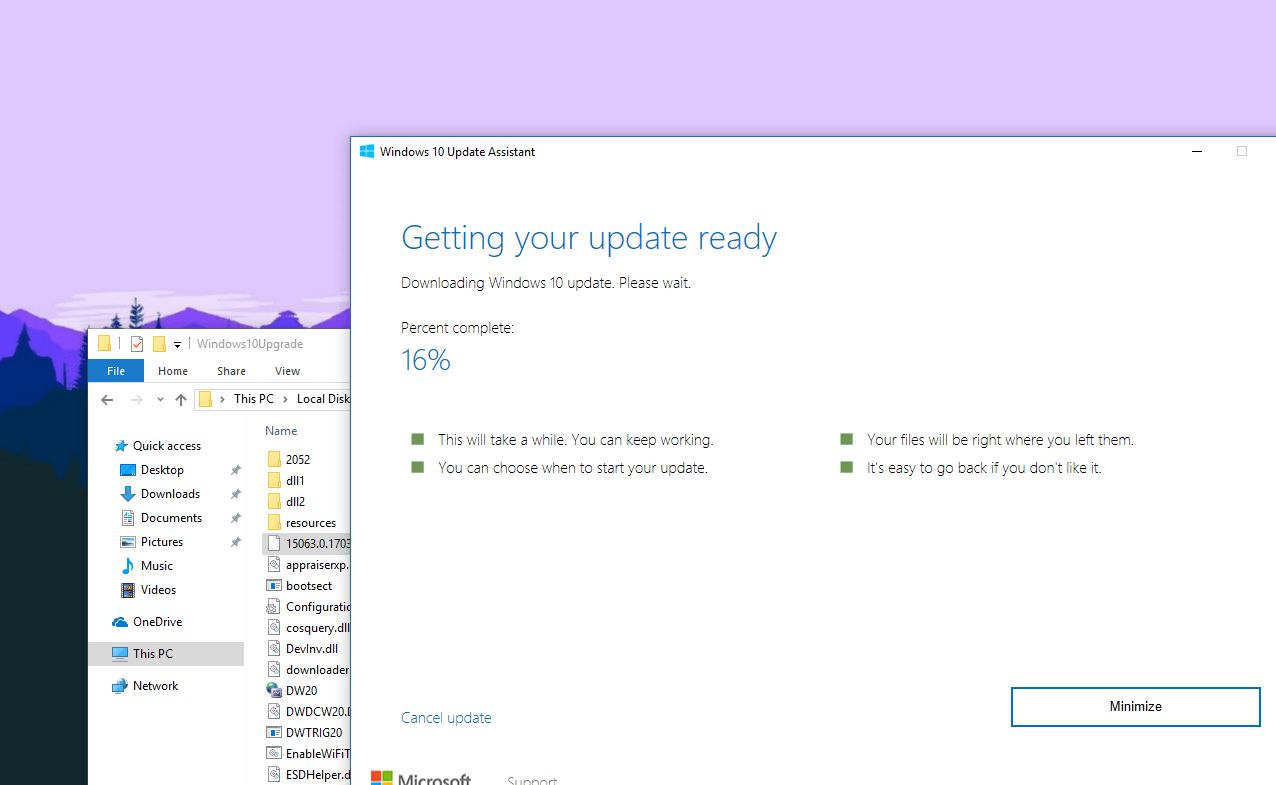Go up one folder level in File Explorer

coord(181,399)
